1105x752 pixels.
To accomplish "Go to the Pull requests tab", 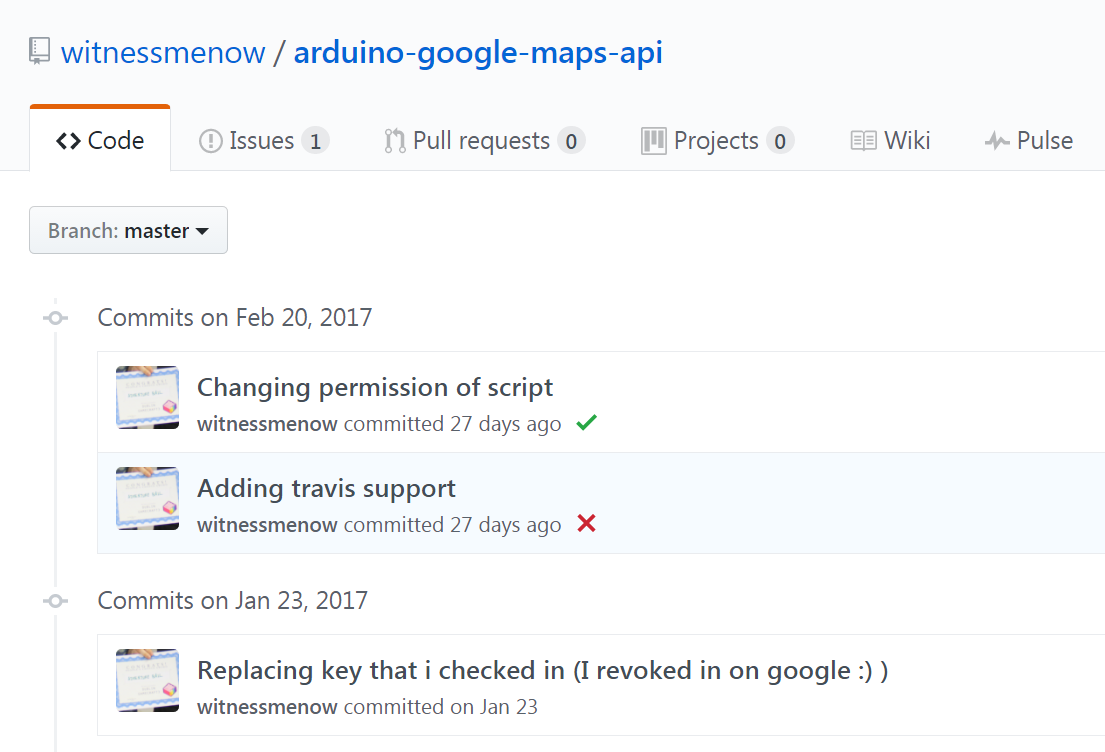I will (x=484, y=141).
